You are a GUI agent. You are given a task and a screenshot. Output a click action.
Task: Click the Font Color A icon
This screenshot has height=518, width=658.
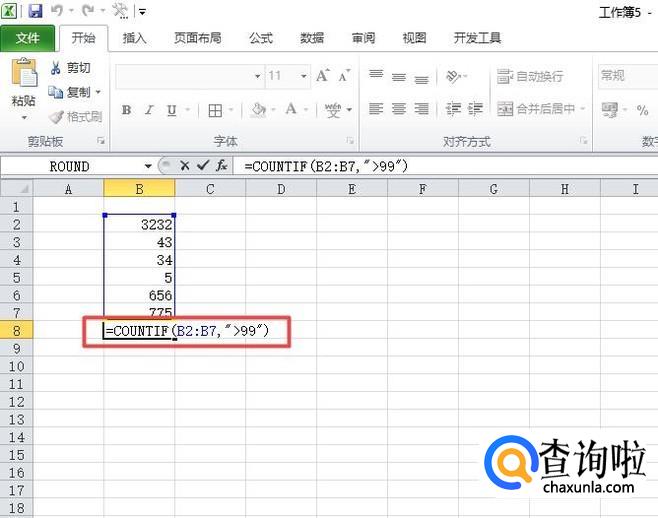coord(290,110)
